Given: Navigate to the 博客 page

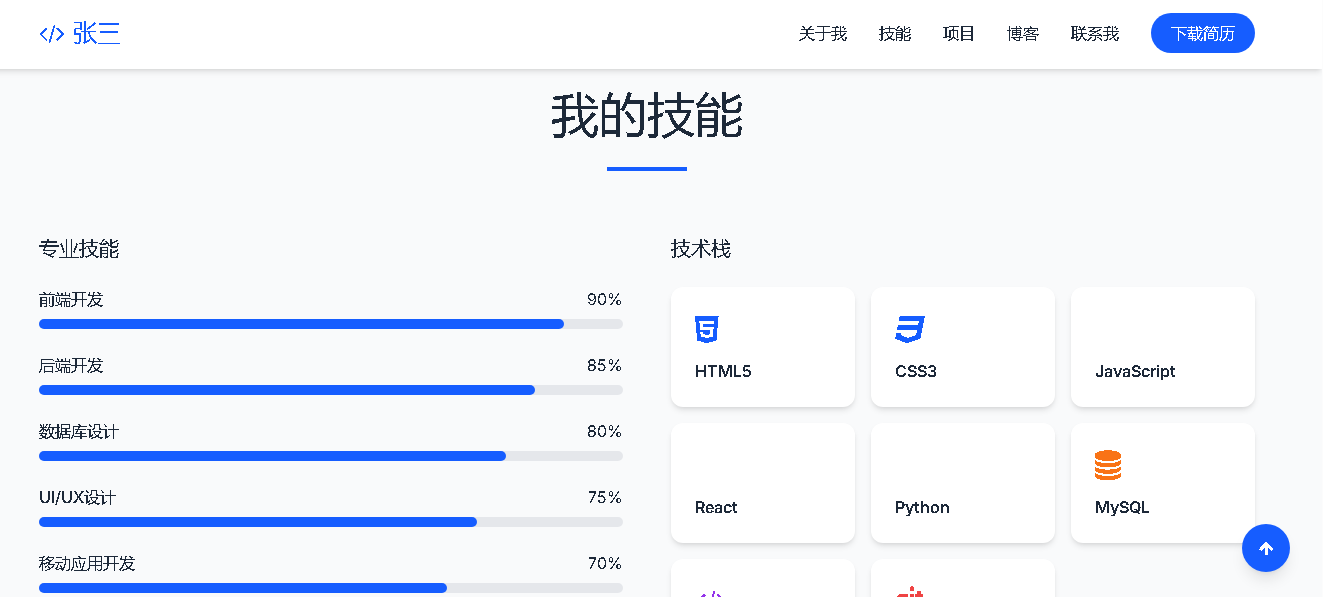Looking at the screenshot, I should click(x=1022, y=34).
